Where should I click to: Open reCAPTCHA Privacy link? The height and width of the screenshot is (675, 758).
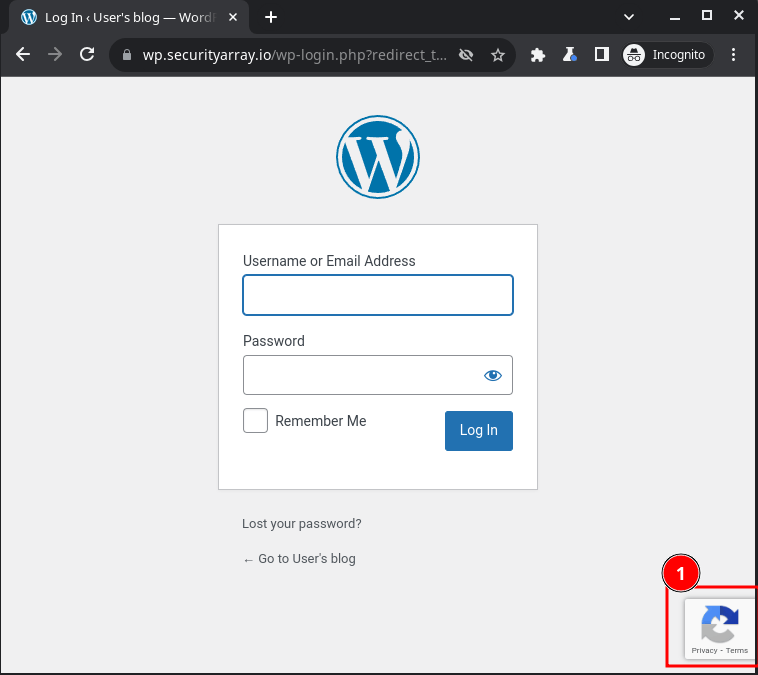704,651
